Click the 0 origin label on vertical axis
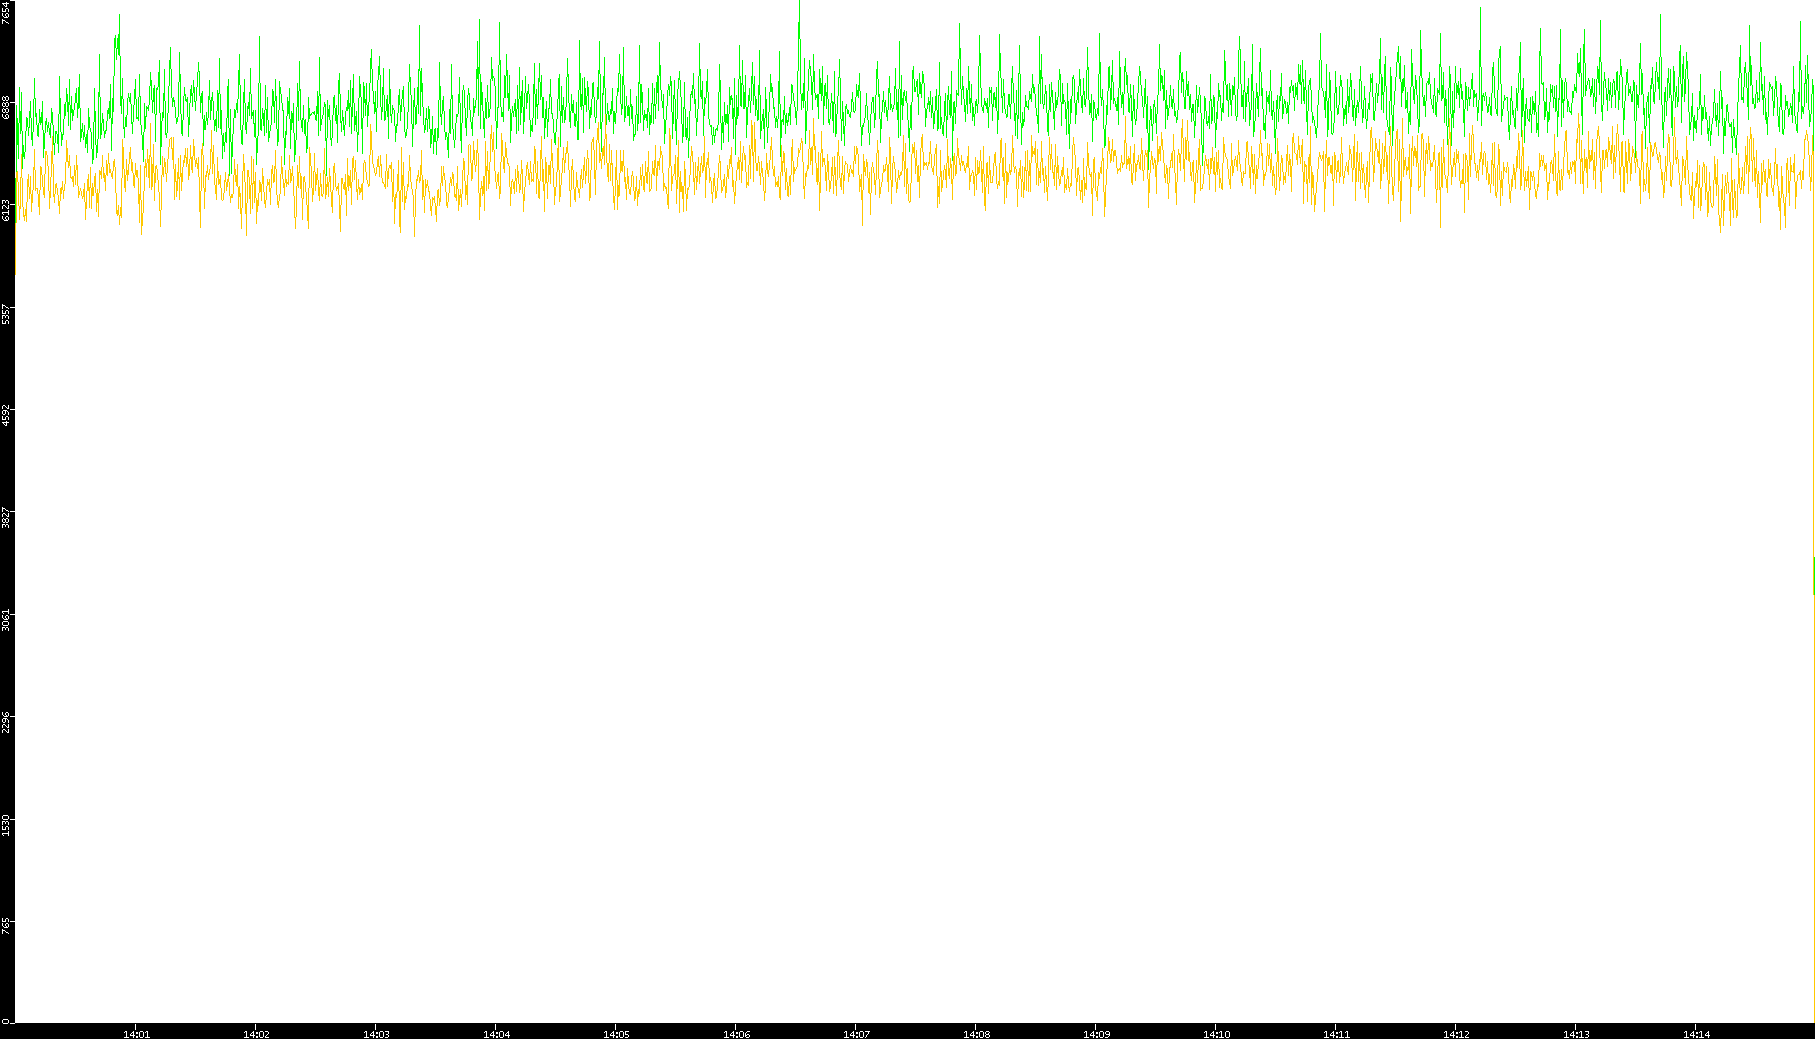Screen dimensions: 1815x1039 click(7, 1020)
